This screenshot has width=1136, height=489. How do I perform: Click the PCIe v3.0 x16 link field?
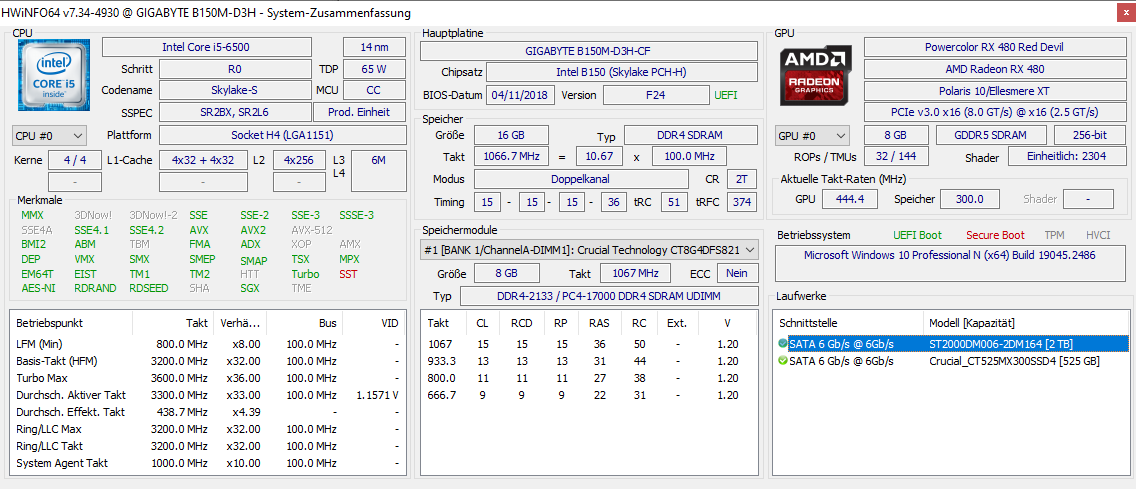[994, 112]
